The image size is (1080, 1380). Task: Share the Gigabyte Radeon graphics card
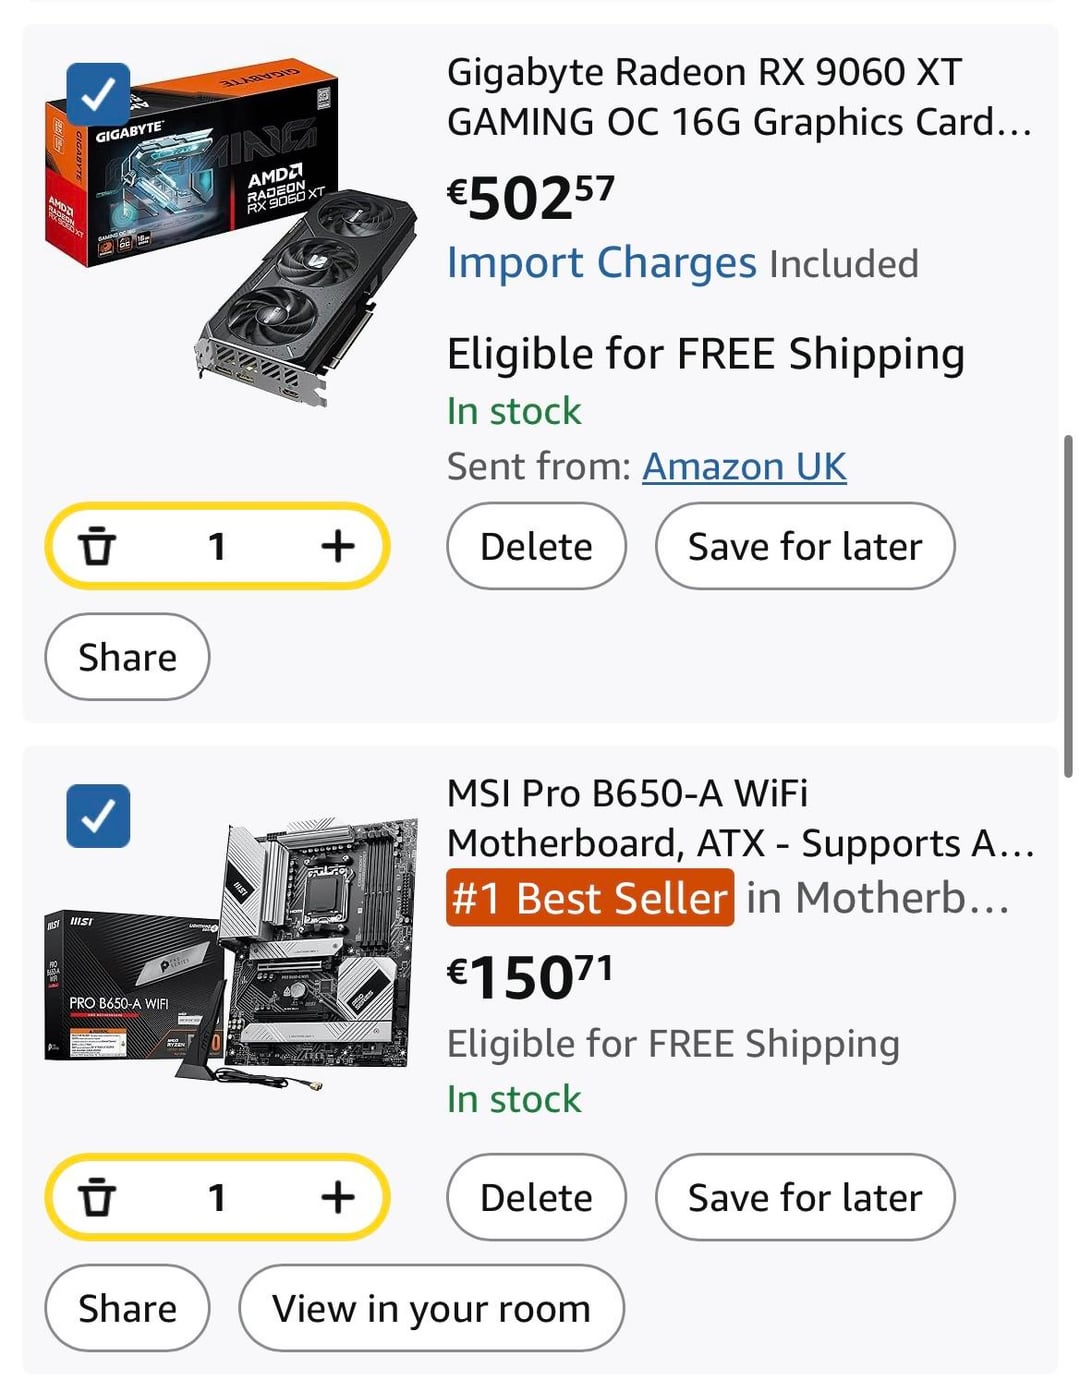pos(127,657)
